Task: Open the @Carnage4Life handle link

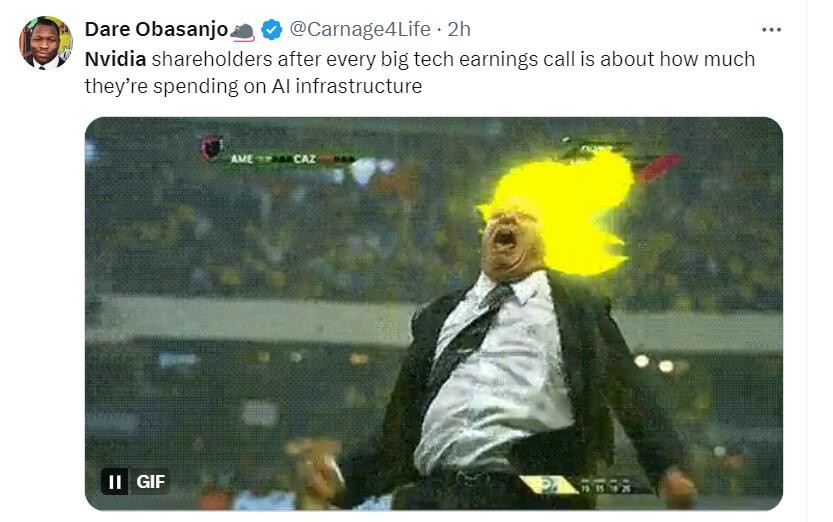Action: (x=360, y=29)
